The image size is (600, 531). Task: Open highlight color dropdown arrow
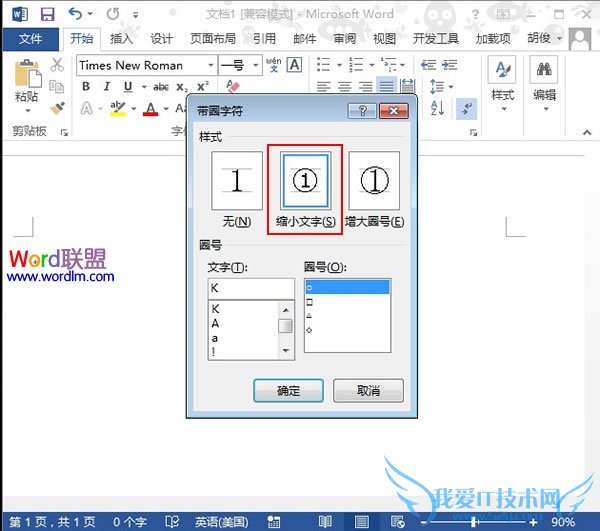(134, 109)
